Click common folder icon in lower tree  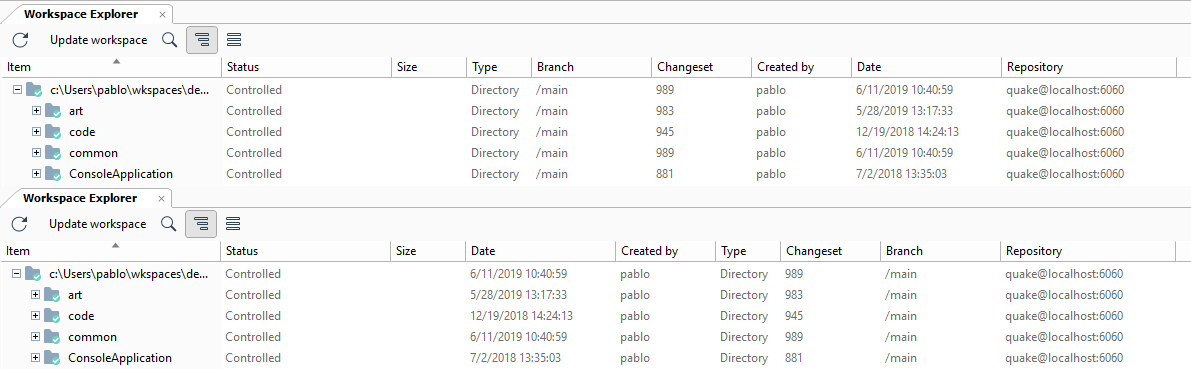[52, 336]
